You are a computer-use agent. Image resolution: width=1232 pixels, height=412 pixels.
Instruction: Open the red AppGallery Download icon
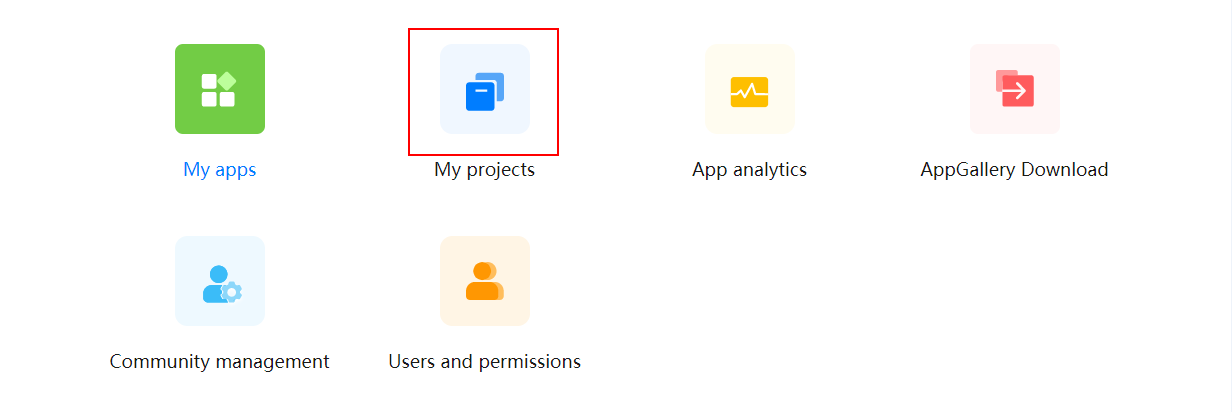[x=1015, y=88]
